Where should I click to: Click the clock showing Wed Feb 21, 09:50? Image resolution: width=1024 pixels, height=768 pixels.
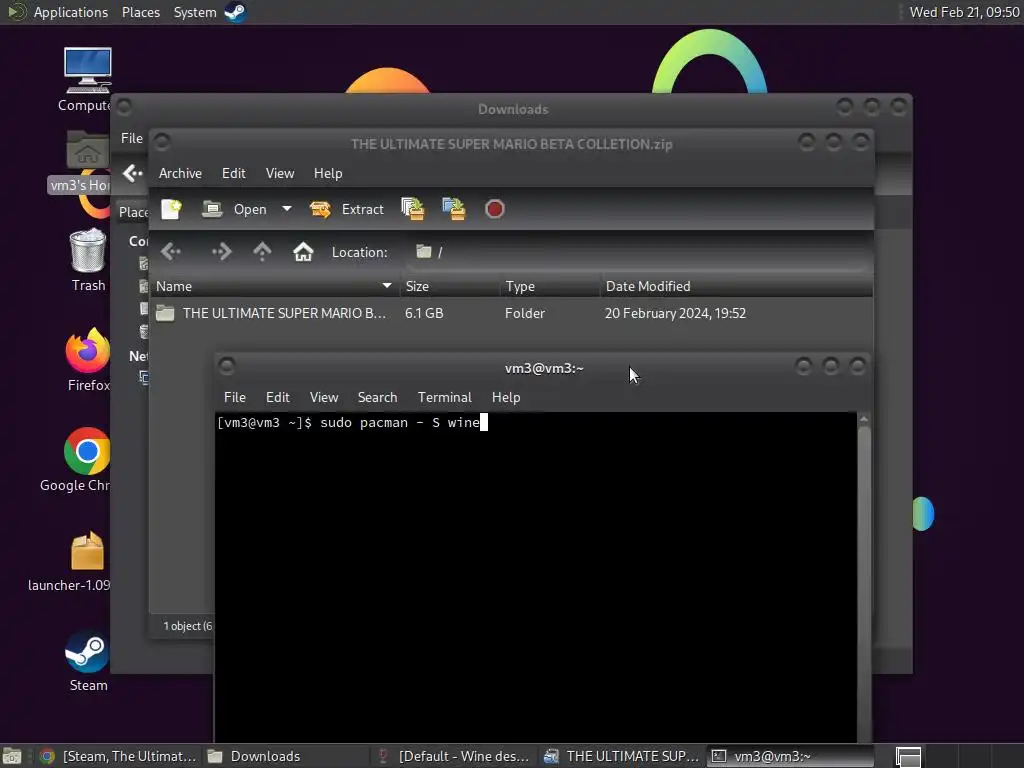pyautogui.click(x=965, y=12)
